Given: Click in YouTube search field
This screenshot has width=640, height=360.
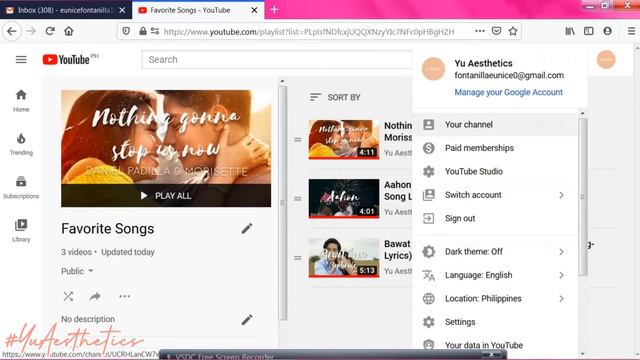Looking at the screenshot, I should click(277, 60).
